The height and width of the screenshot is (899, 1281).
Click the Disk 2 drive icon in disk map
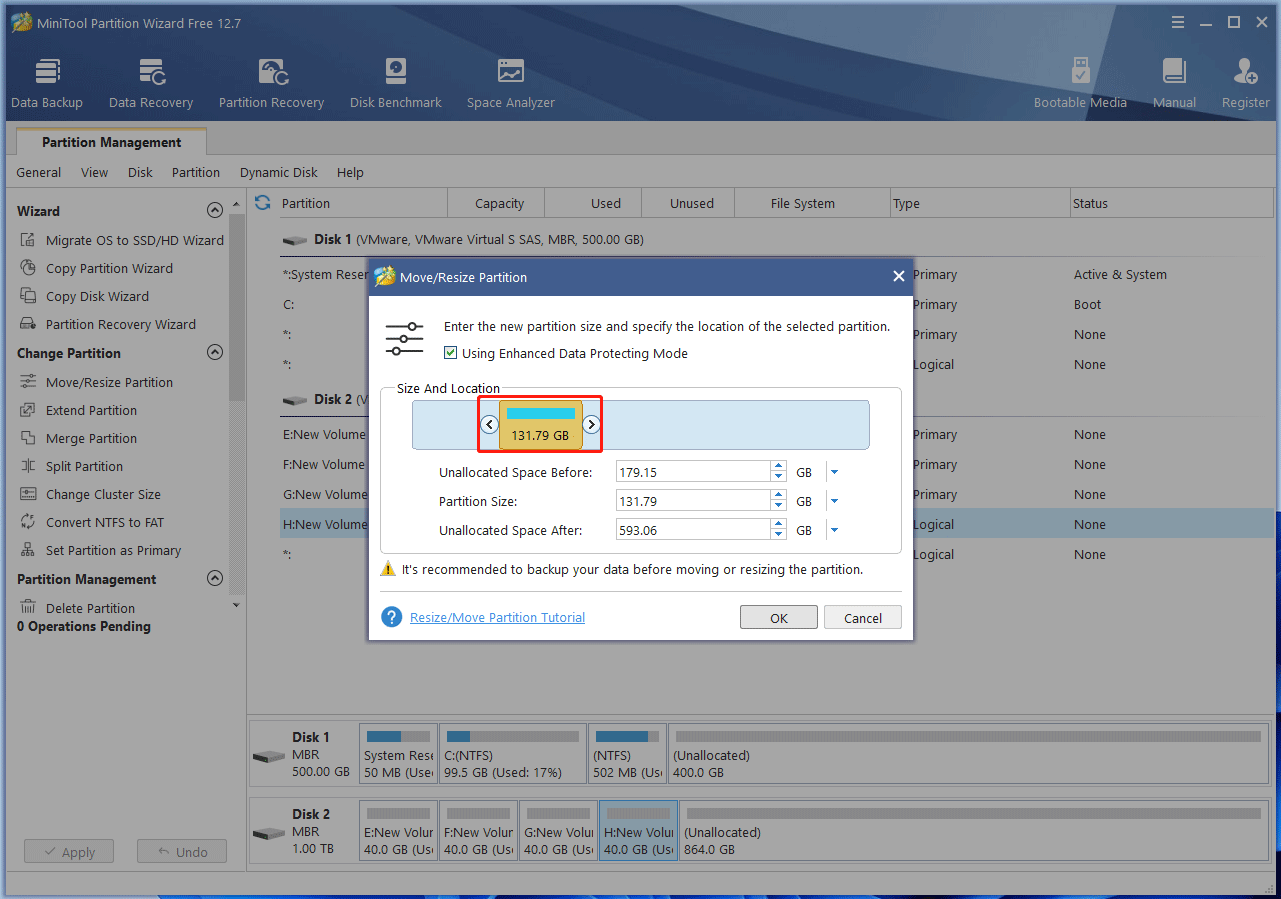coord(269,833)
